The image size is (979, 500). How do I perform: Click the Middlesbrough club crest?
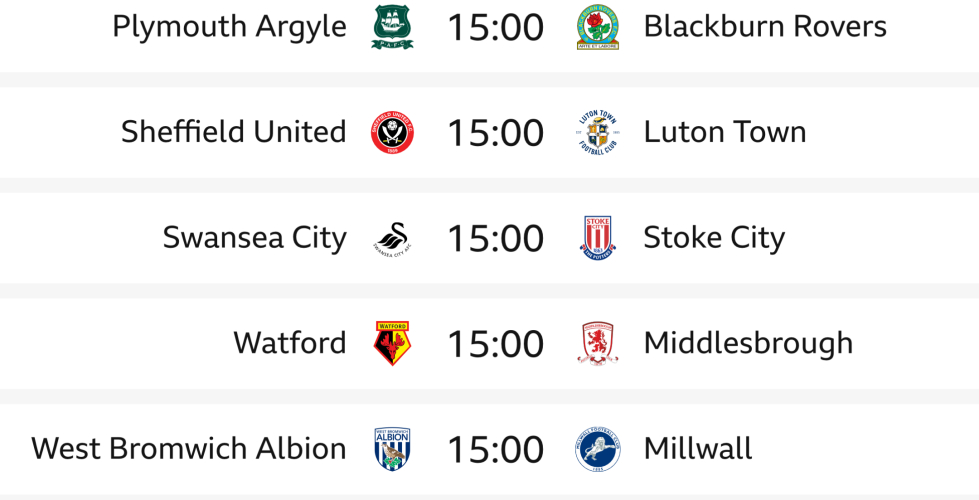coord(598,343)
